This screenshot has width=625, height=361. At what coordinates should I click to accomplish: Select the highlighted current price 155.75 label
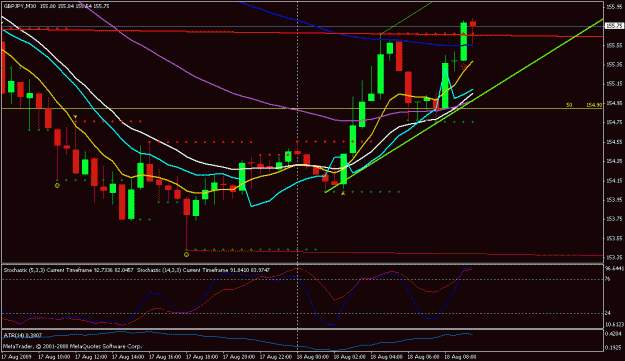[x=614, y=26]
